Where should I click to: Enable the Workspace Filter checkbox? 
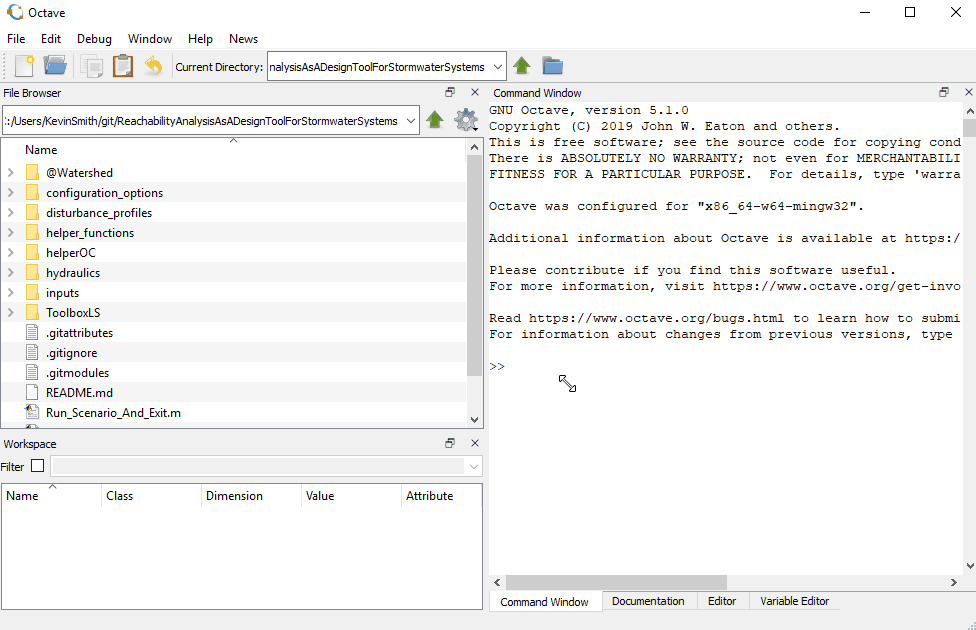[37, 466]
